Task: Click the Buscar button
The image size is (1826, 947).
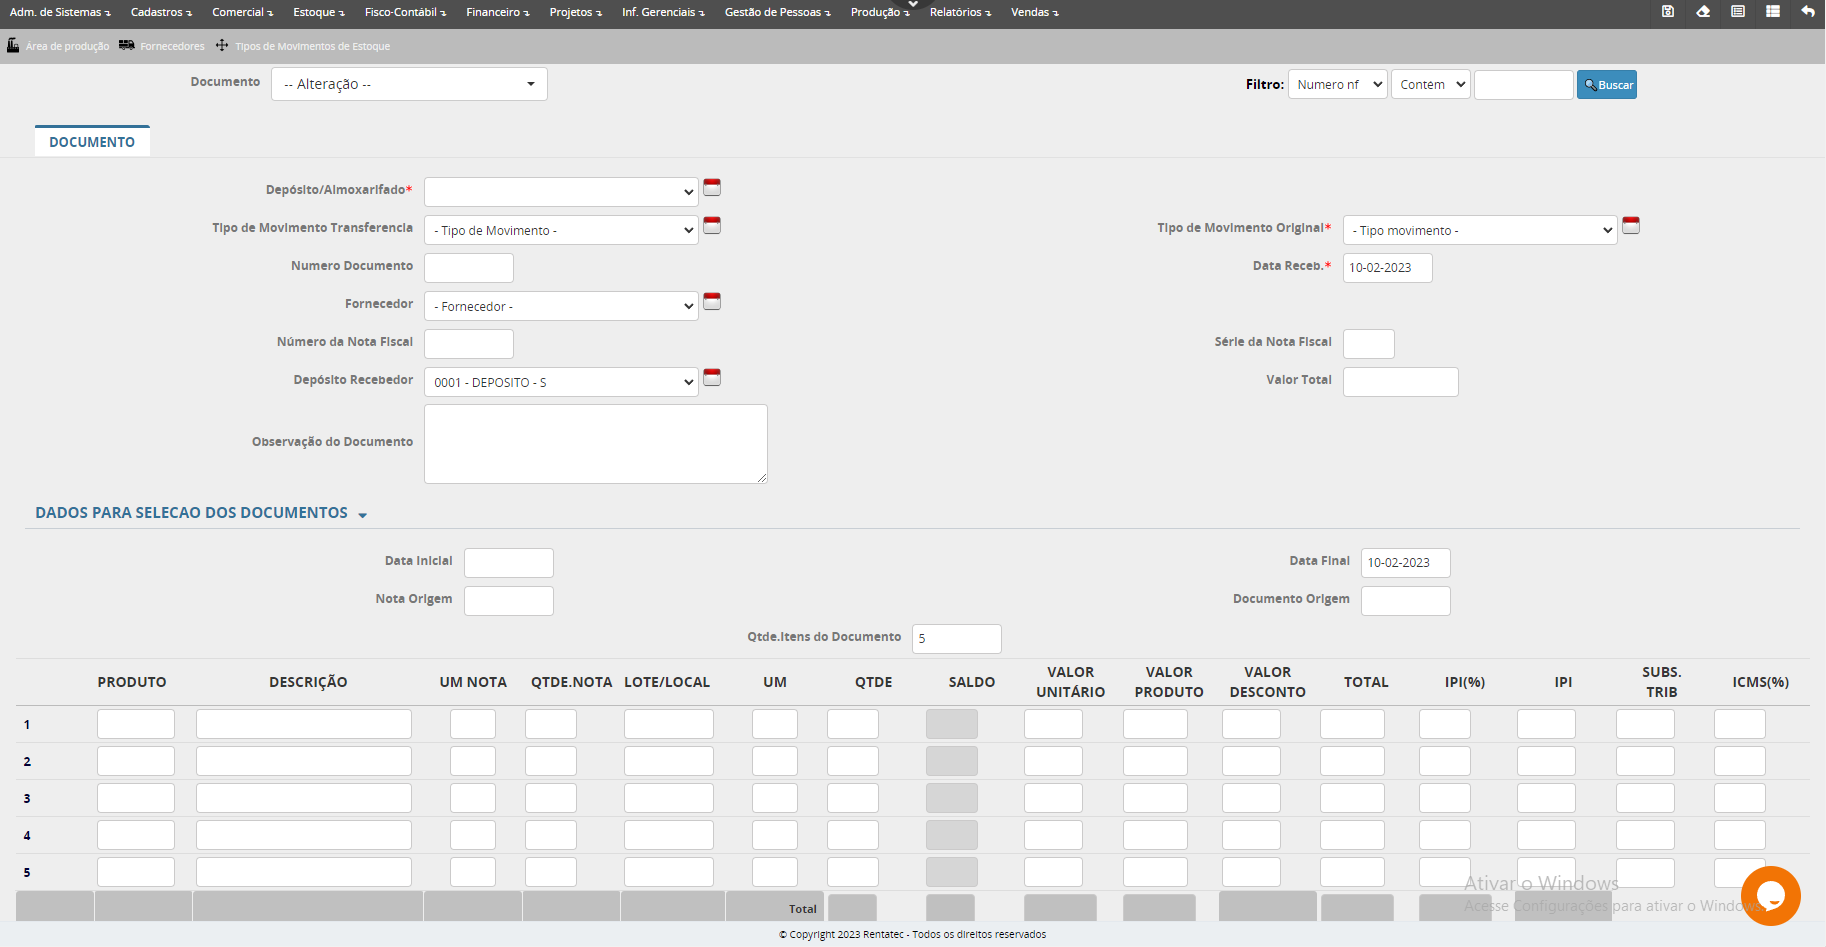Action: click(x=1606, y=85)
